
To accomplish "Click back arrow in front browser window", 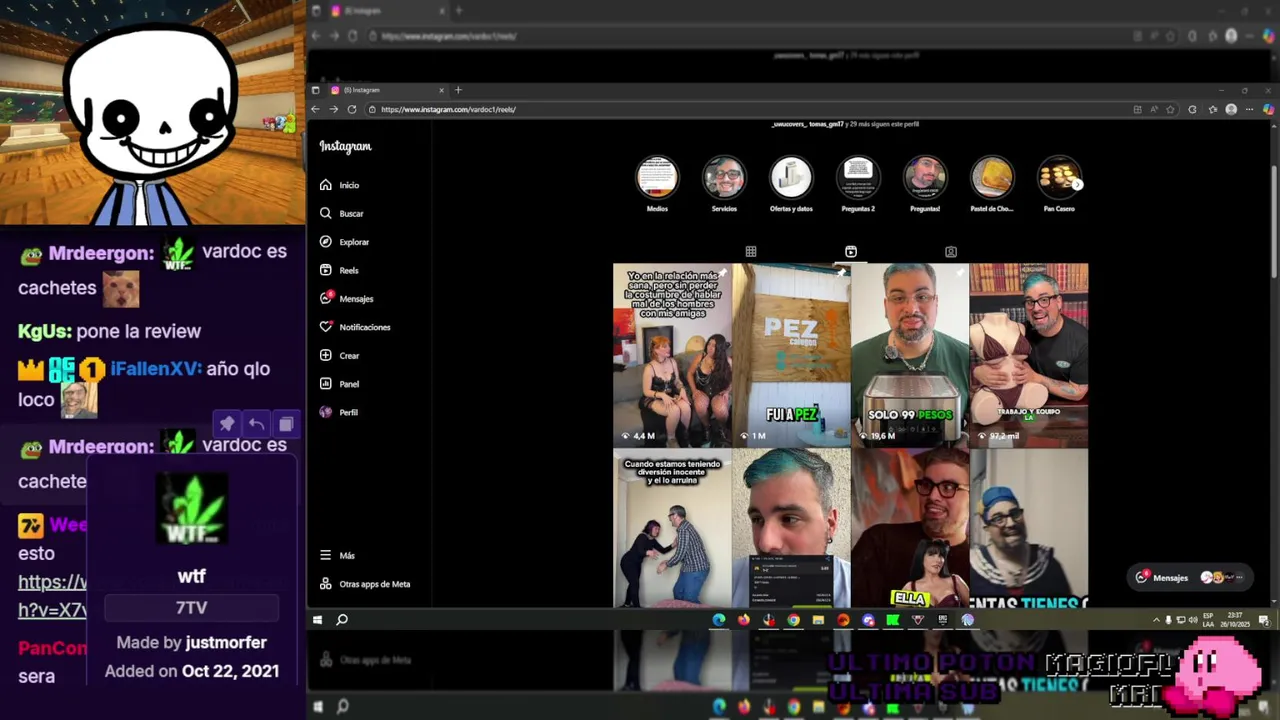I will [x=316, y=109].
